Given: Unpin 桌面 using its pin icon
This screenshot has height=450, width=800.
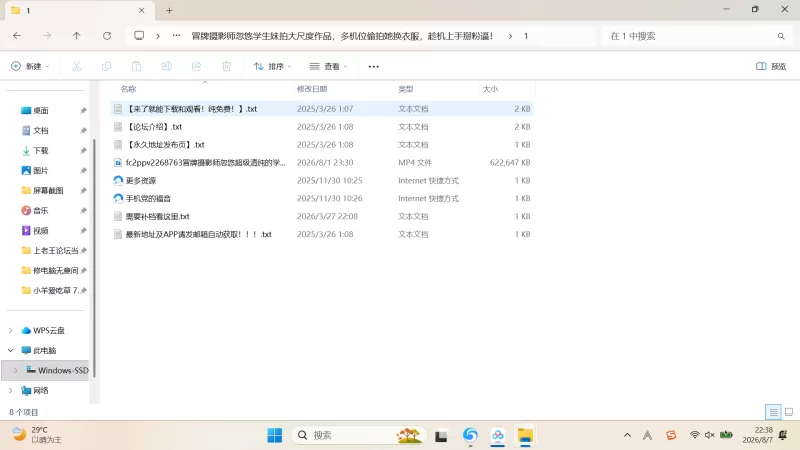Looking at the screenshot, I should pyautogui.click(x=83, y=111).
